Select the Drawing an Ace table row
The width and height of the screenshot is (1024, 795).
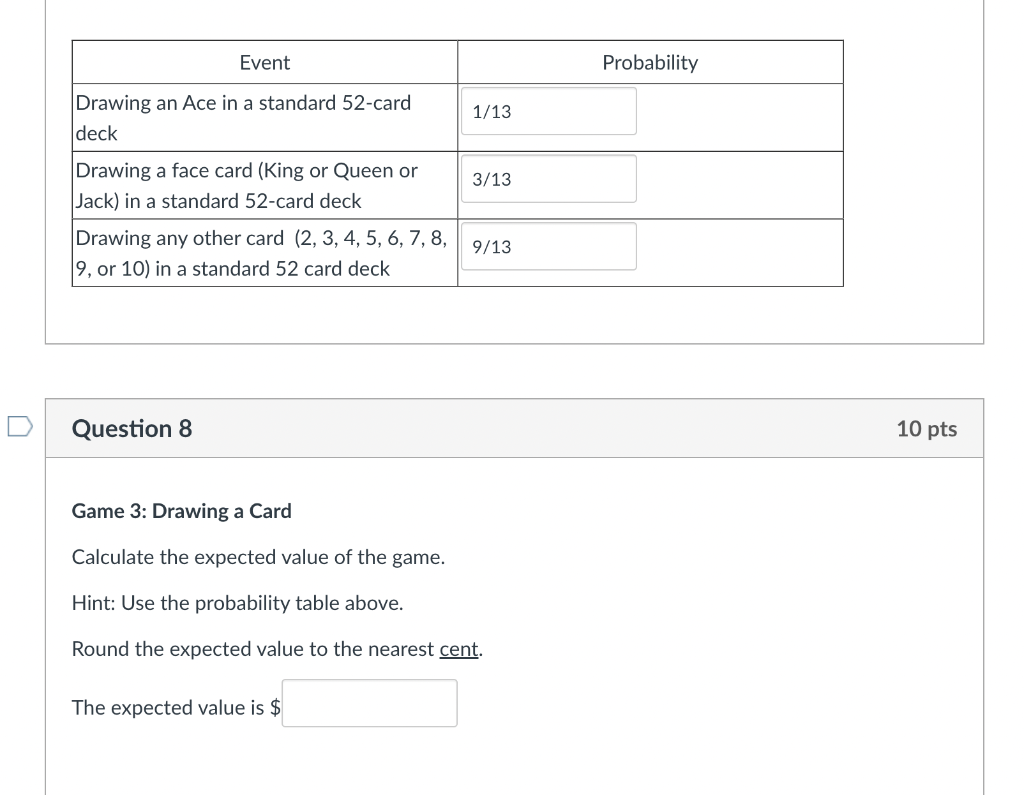[x=264, y=117]
